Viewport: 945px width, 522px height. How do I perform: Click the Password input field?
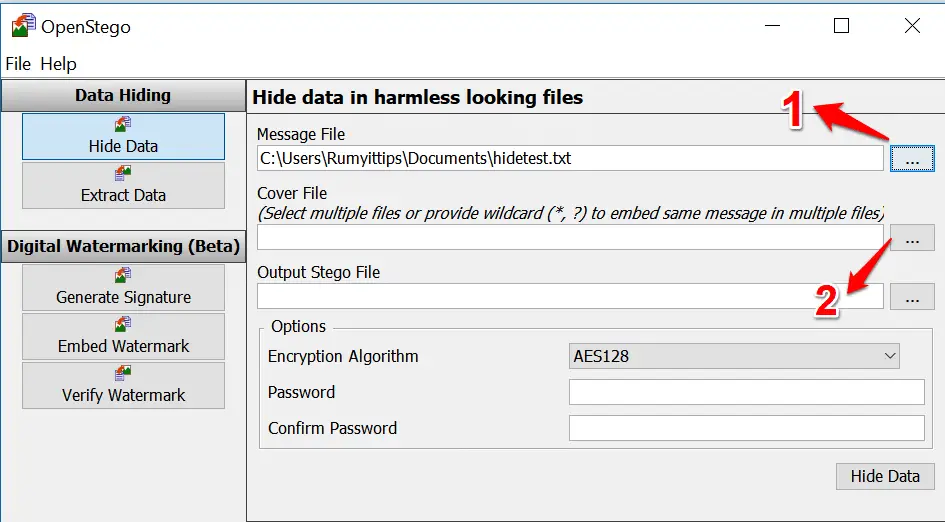[x=747, y=392]
